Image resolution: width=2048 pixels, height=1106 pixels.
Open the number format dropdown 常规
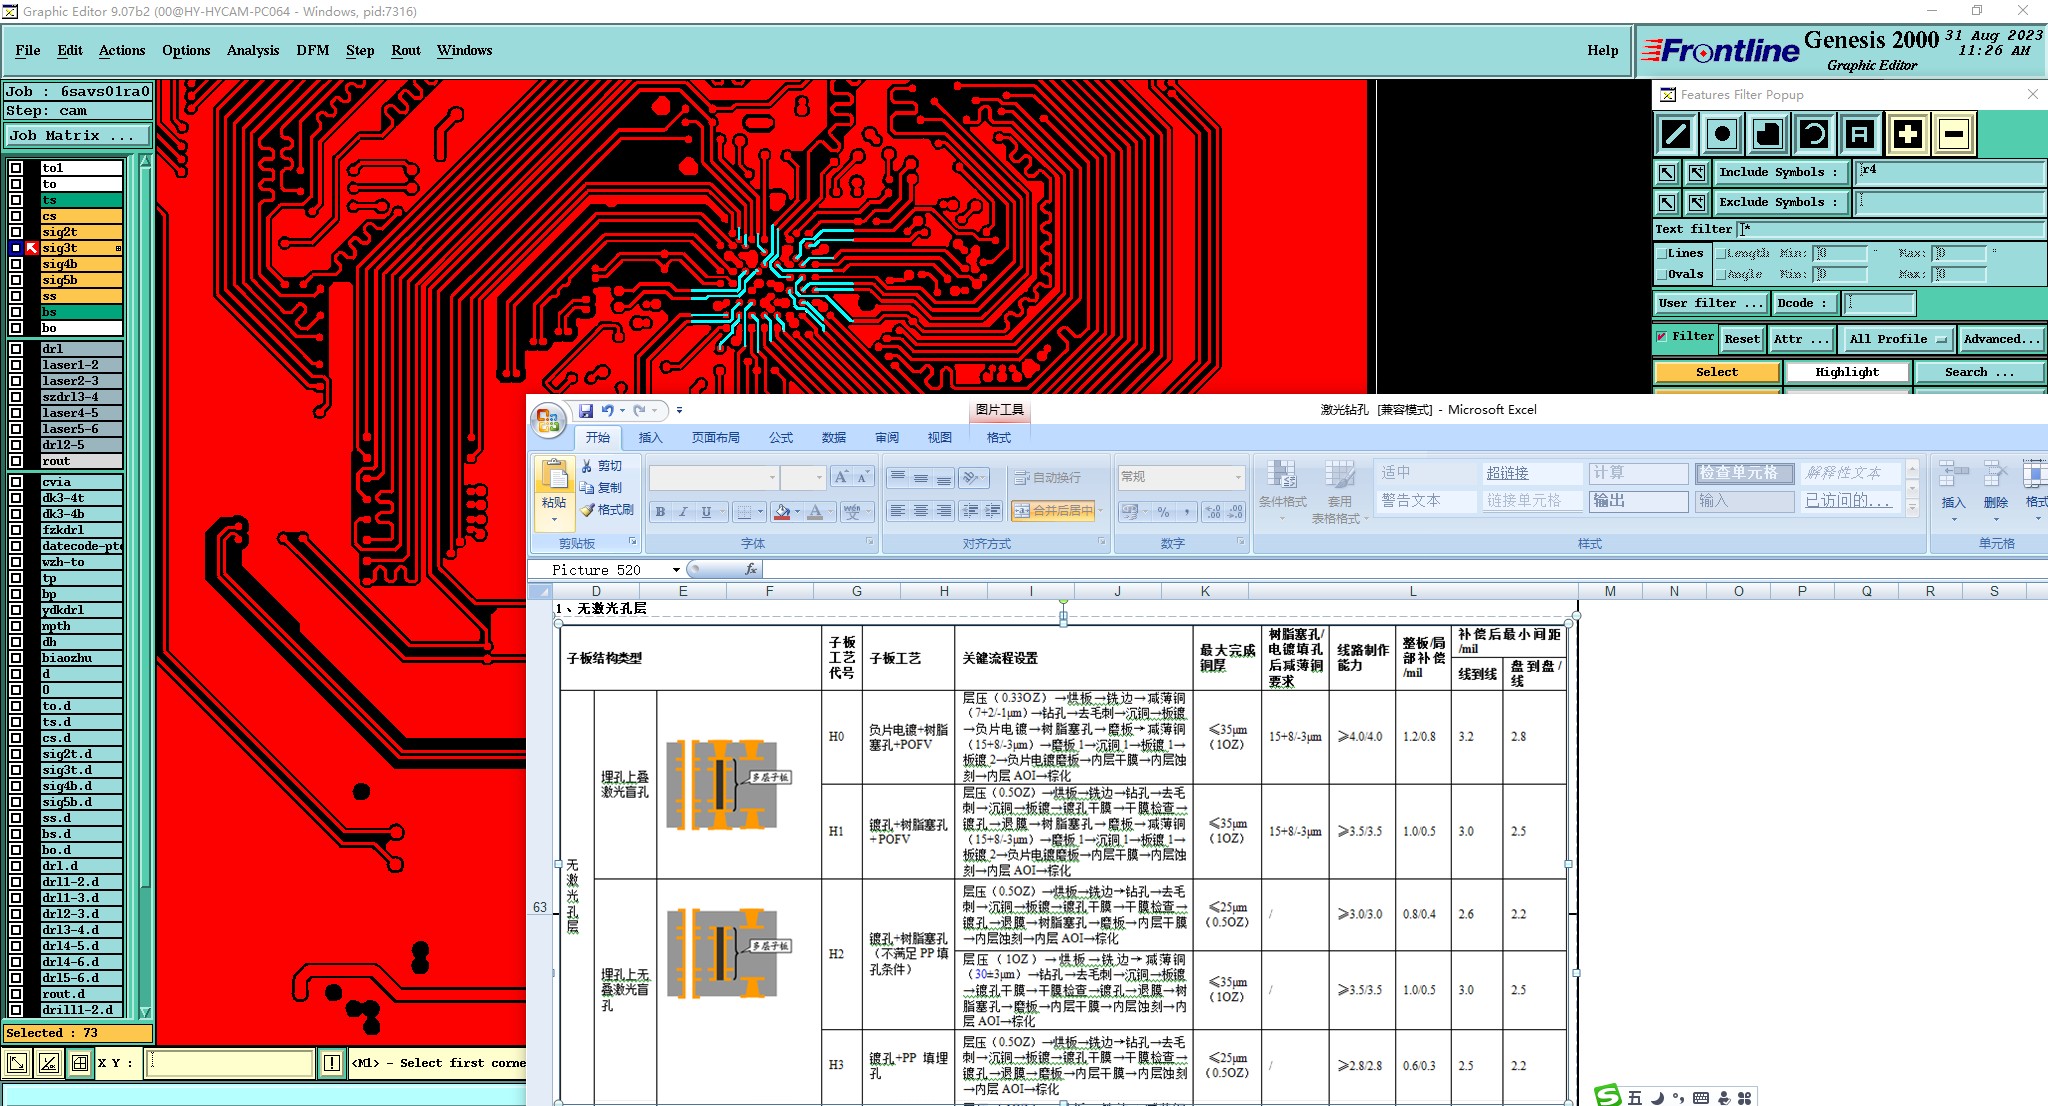point(1238,477)
